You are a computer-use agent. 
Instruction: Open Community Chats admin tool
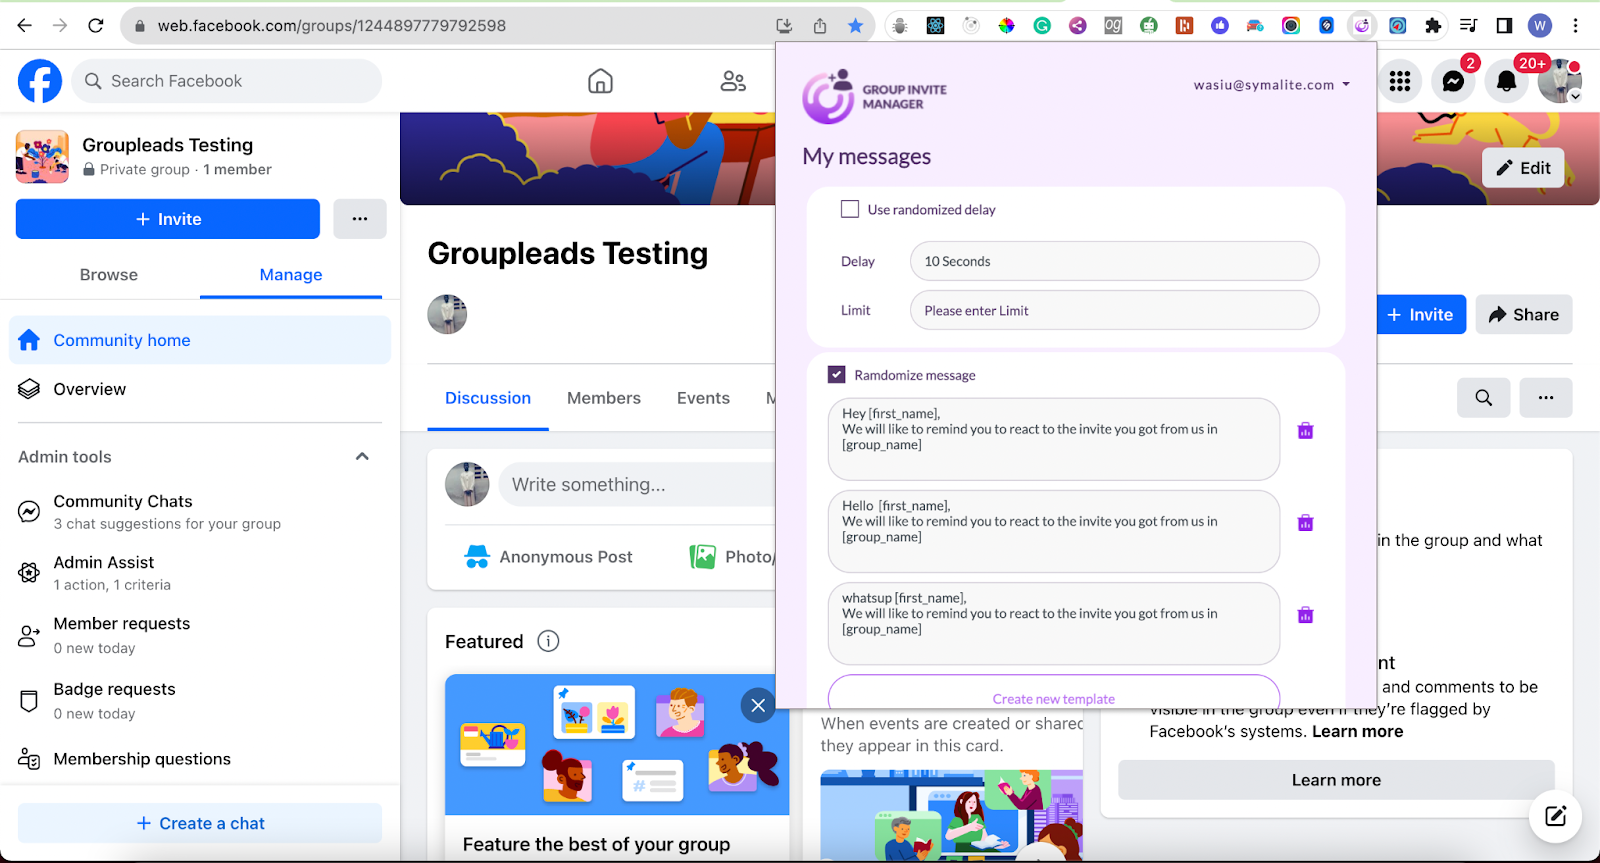[200, 511]
